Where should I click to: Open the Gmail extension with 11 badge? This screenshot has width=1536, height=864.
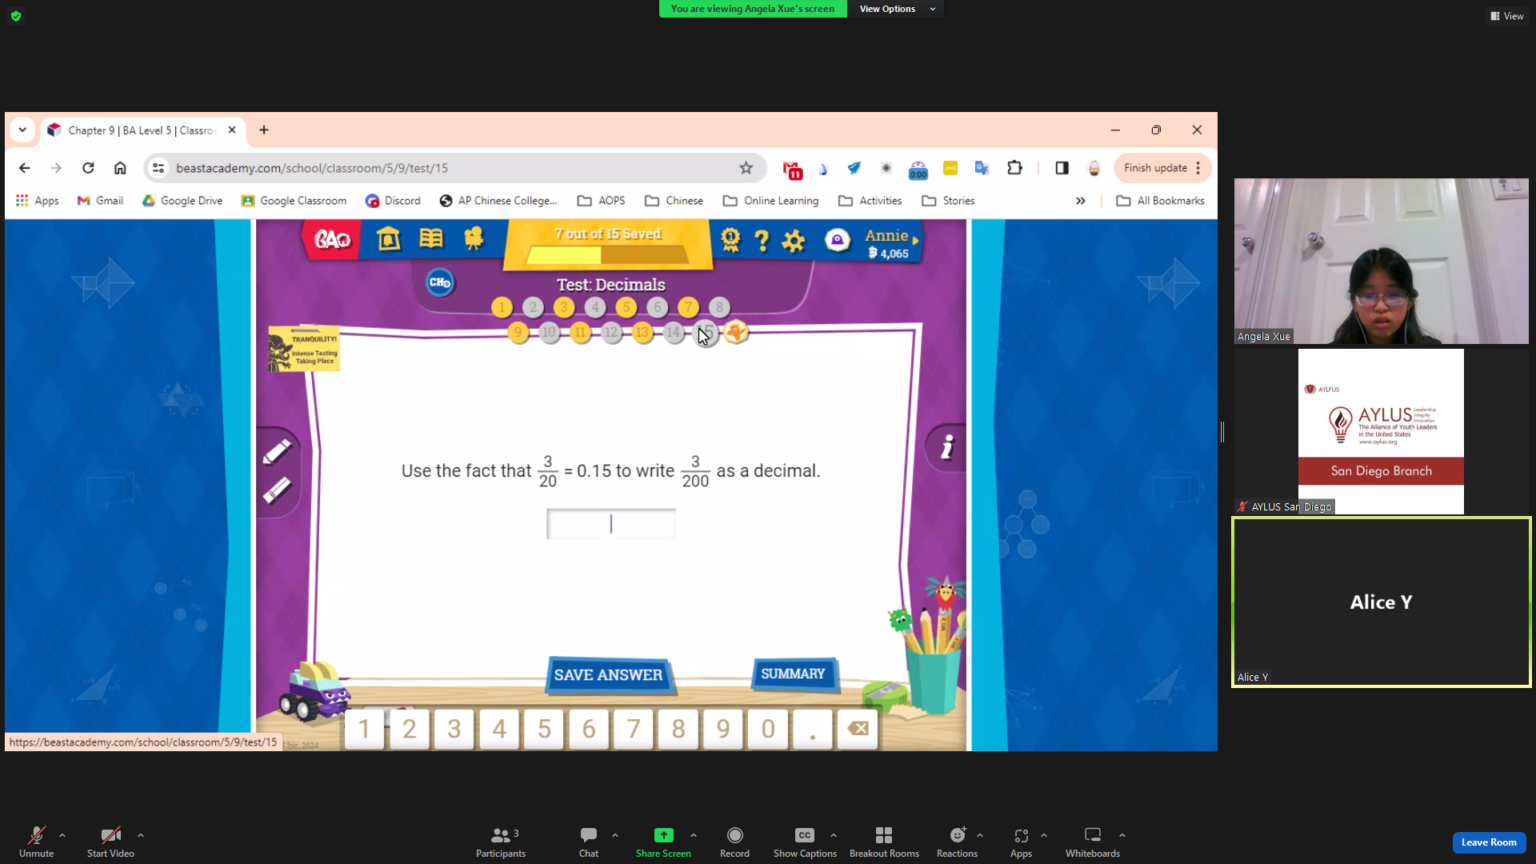(792, 169)
